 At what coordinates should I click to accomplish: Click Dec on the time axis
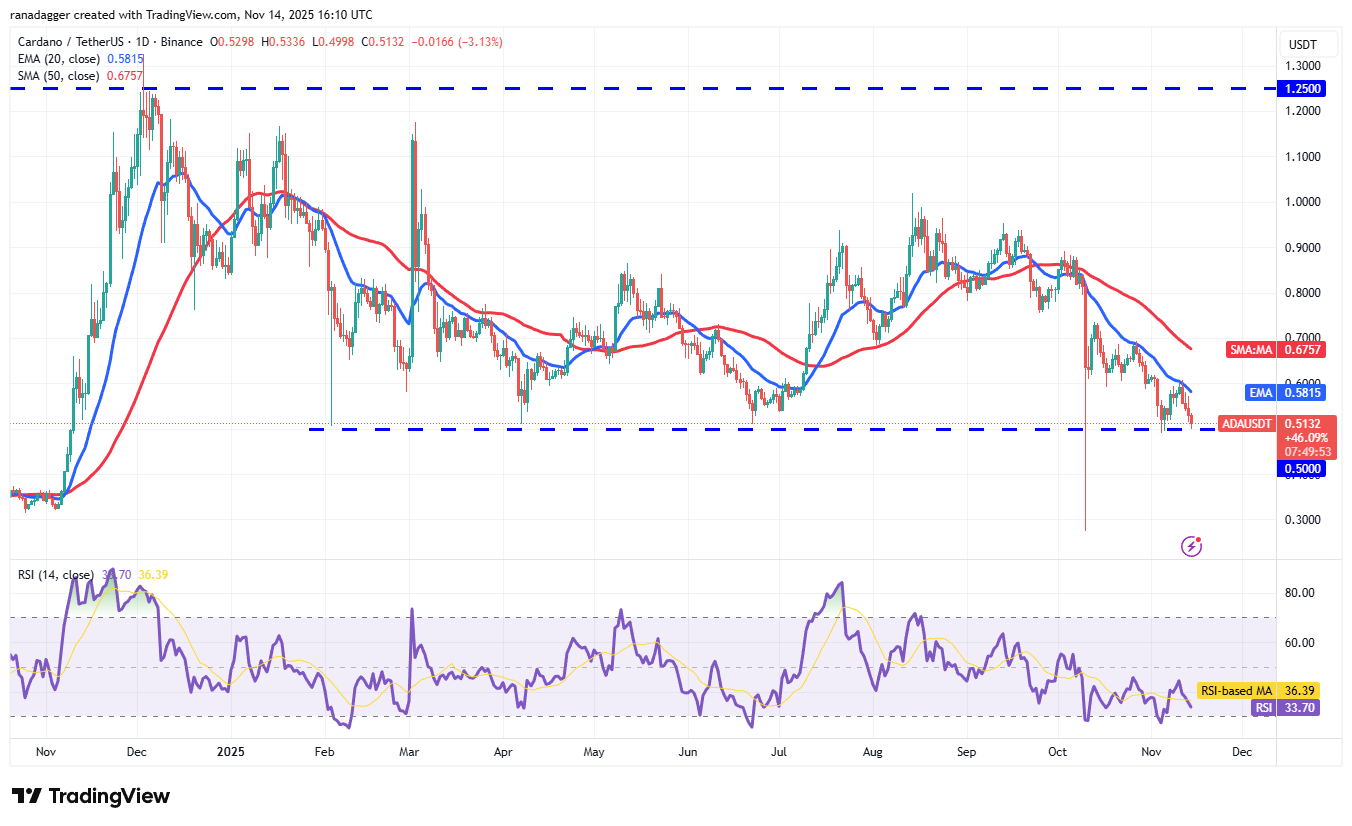coord(137,751)
